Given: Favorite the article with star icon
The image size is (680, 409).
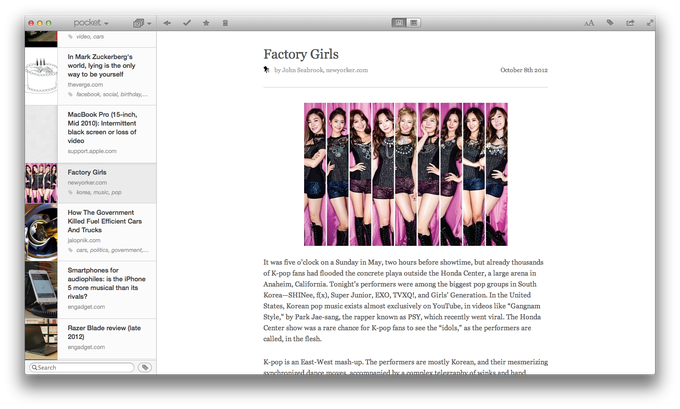Looking at the screenshot, I should pos(206,23).
